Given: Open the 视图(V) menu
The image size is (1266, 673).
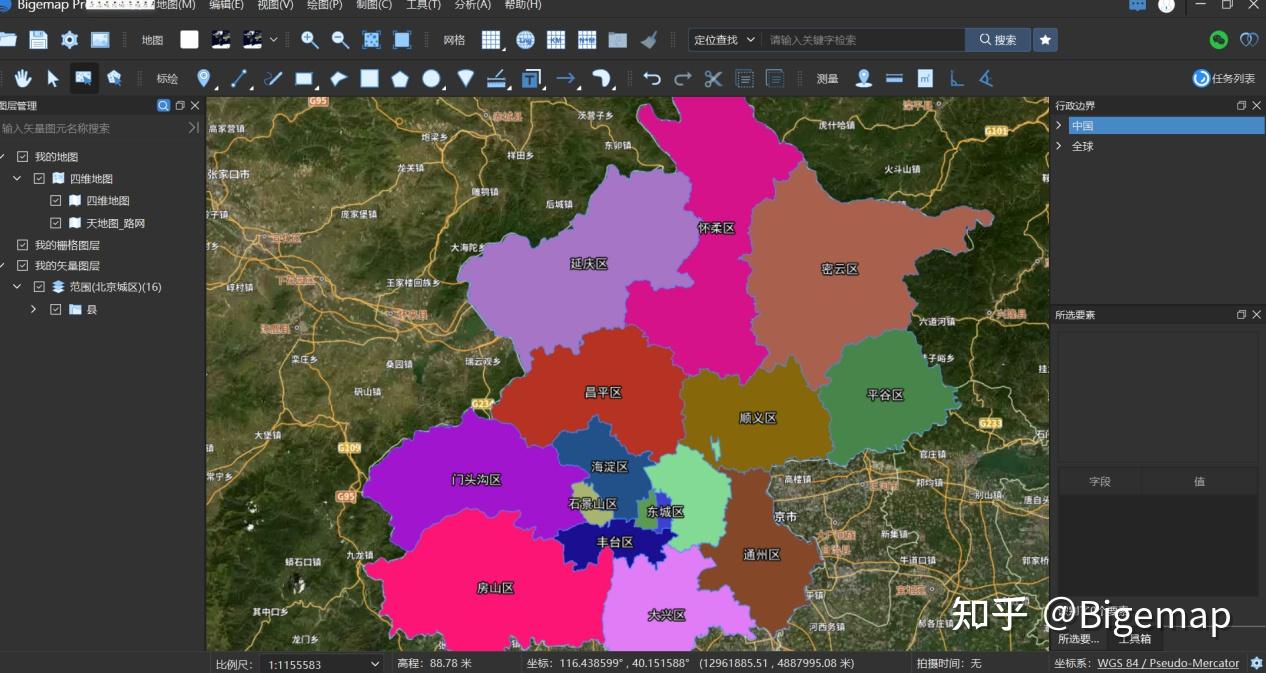Looking at the screenshot, I should 275,5.
